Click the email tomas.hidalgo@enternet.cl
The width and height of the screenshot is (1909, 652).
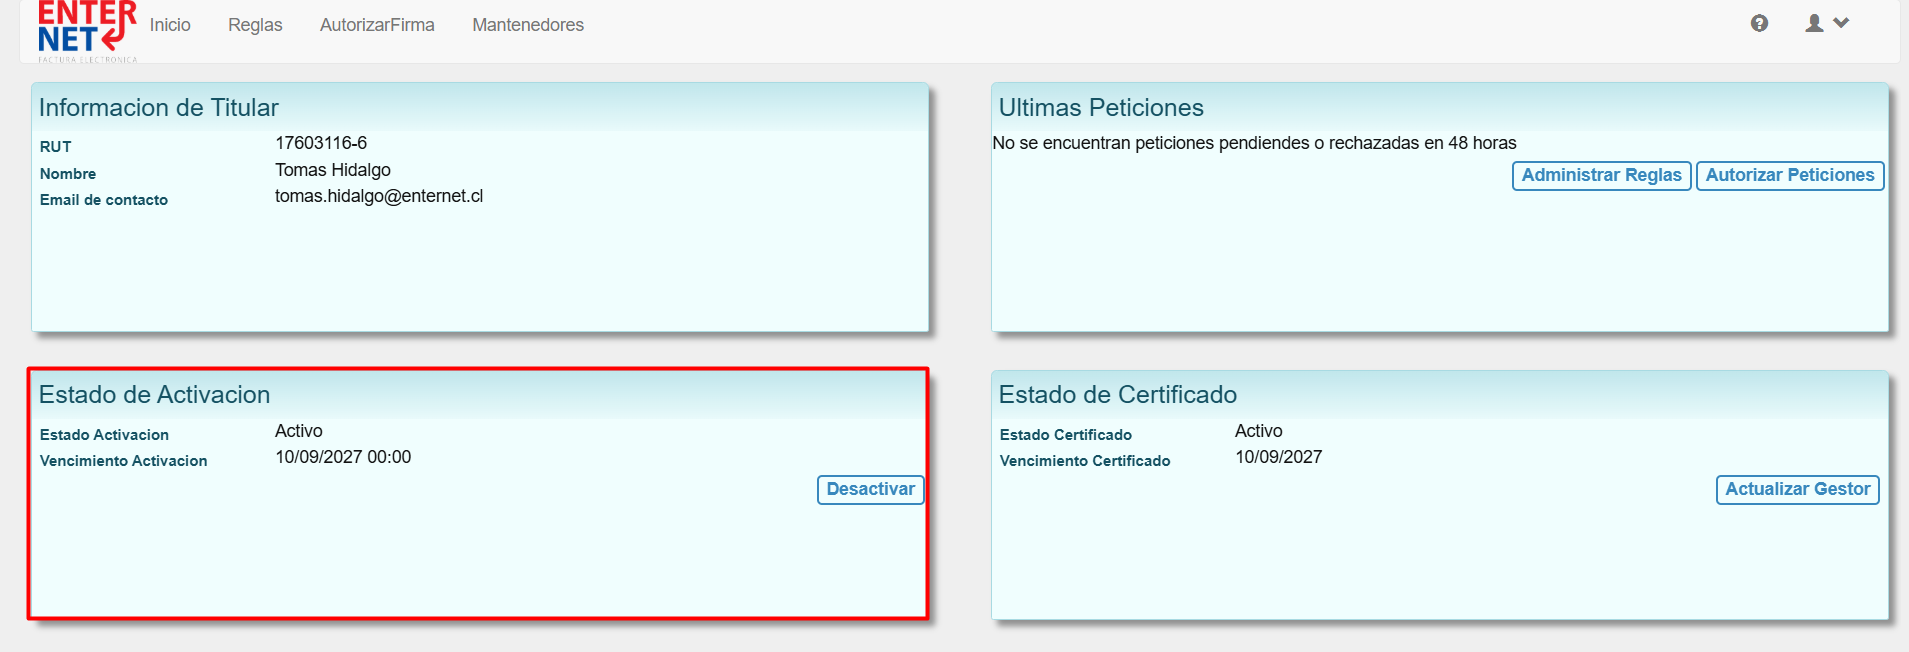[379, 196]
